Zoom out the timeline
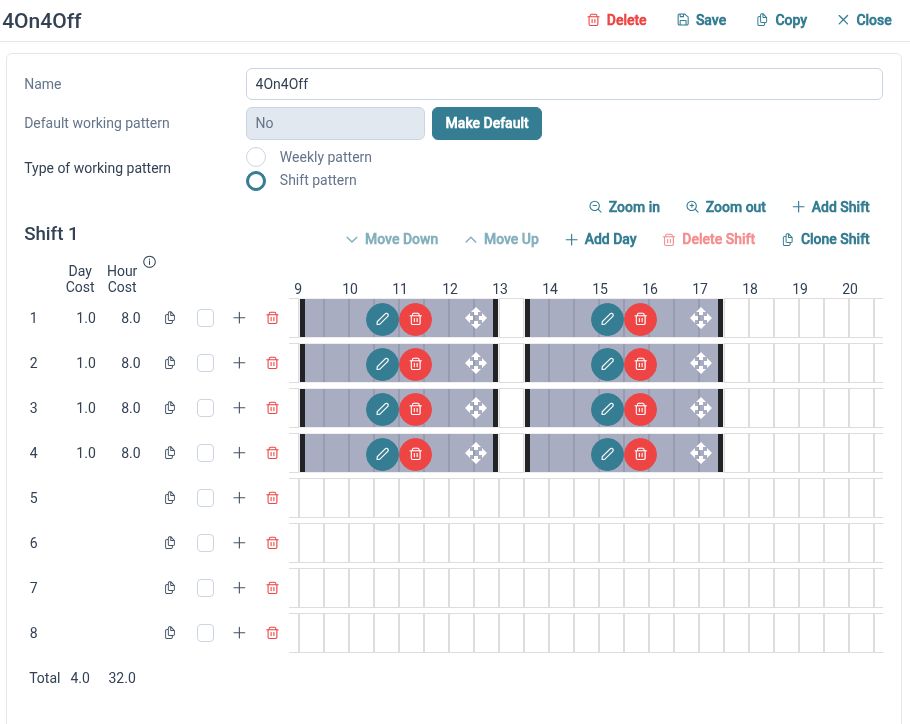 (725, 207)
